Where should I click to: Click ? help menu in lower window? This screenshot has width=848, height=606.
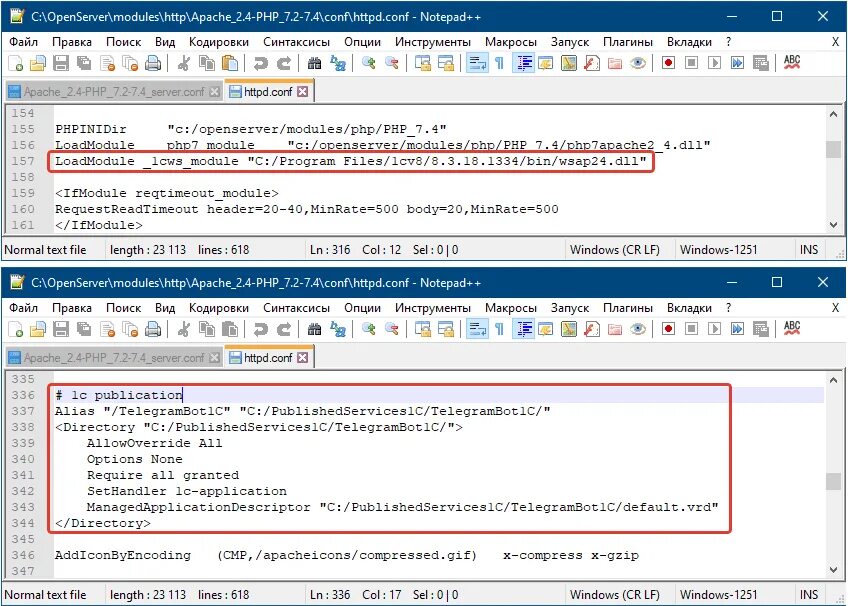coord(728,308)
